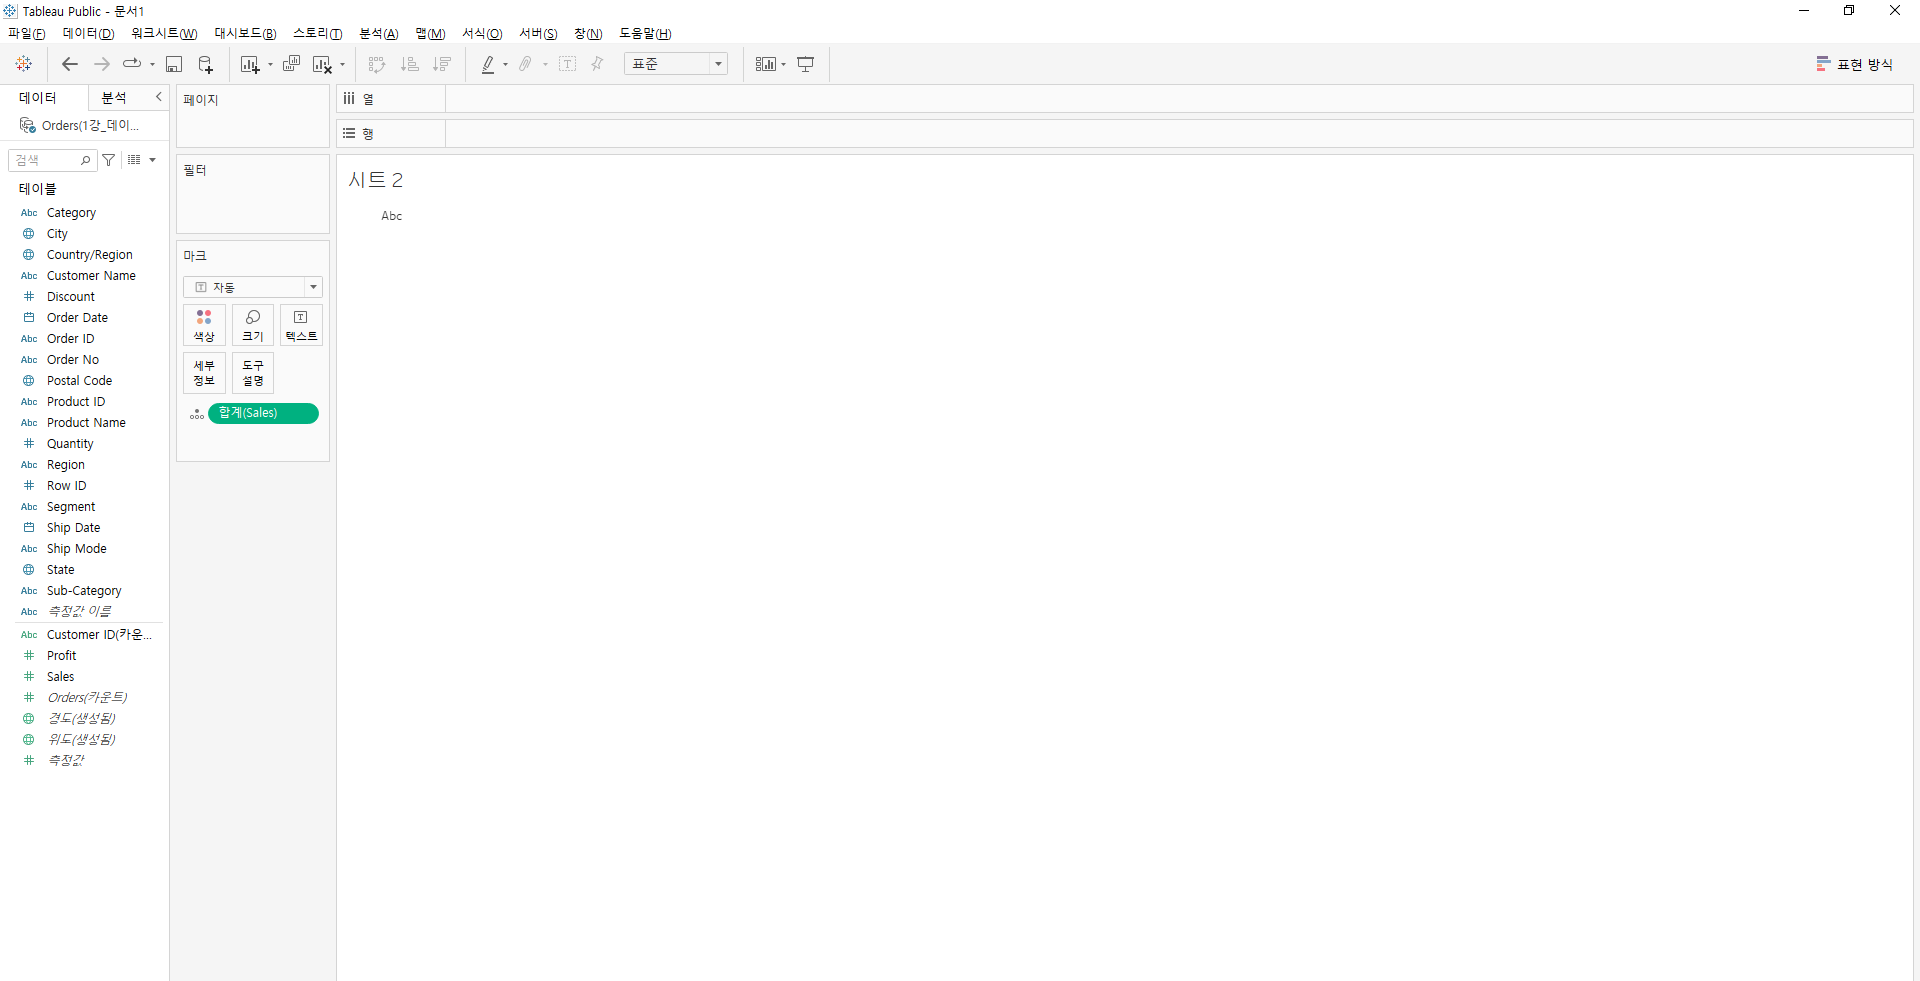Image resolution: width=1920 pixels, height=981 pixels.
Task: Open the 표현 방식 Show Me panel
Action: point(1855,64)
